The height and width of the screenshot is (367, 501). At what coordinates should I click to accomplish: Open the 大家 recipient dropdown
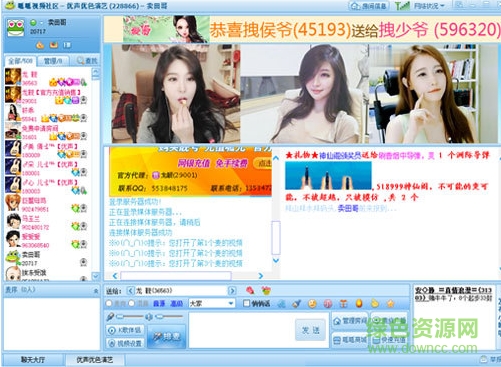[212, 303]
